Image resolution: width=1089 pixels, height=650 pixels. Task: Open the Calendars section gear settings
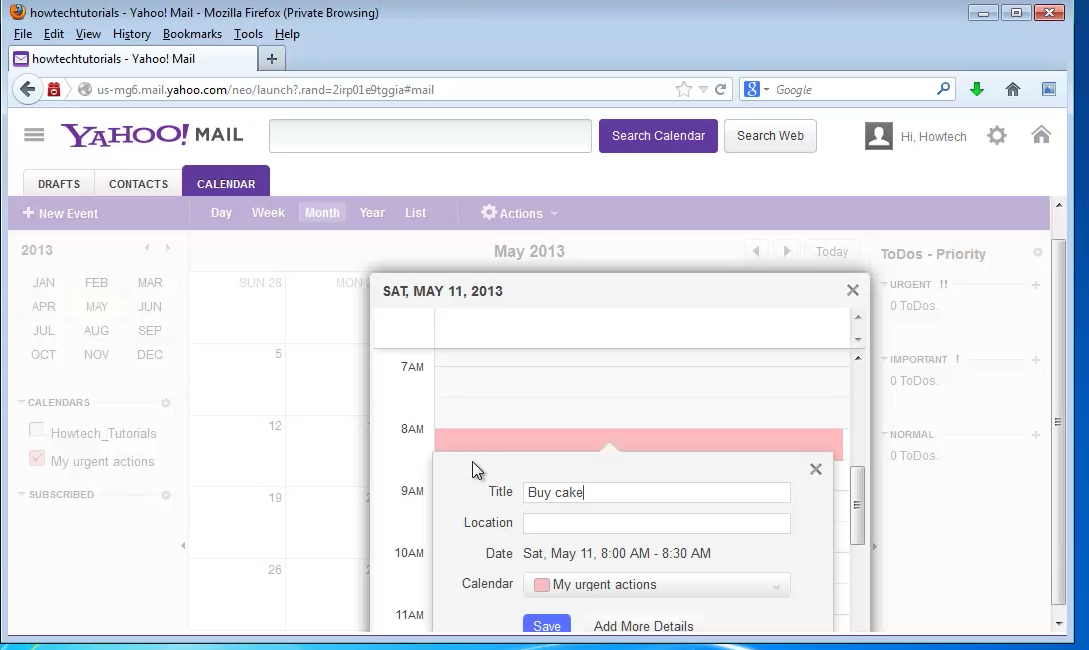click(166, 403)
